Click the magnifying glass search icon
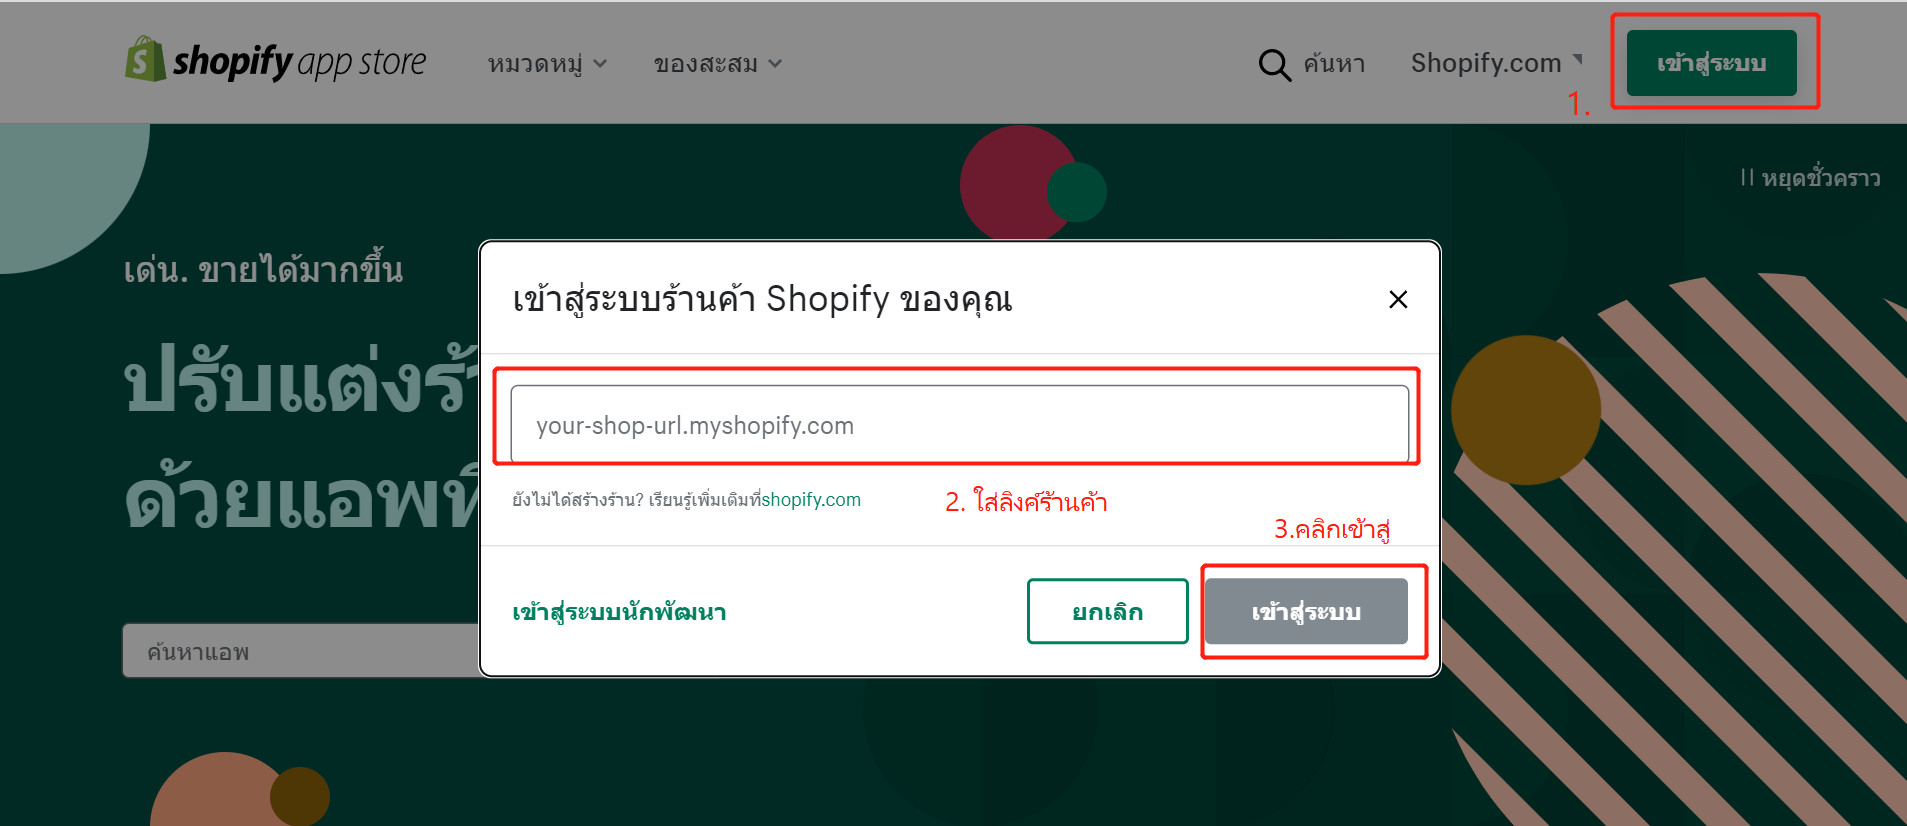This screenshot has height=826, width=1907. pos(1274,65)
